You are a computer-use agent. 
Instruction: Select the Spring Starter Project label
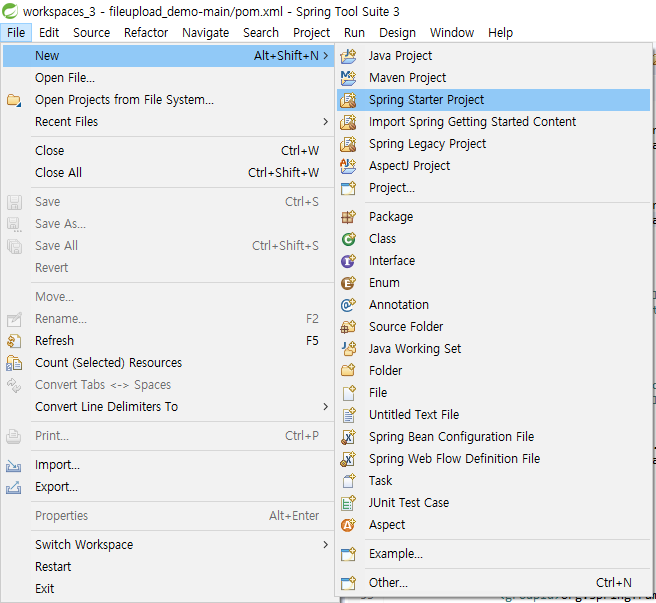[426, 100]
